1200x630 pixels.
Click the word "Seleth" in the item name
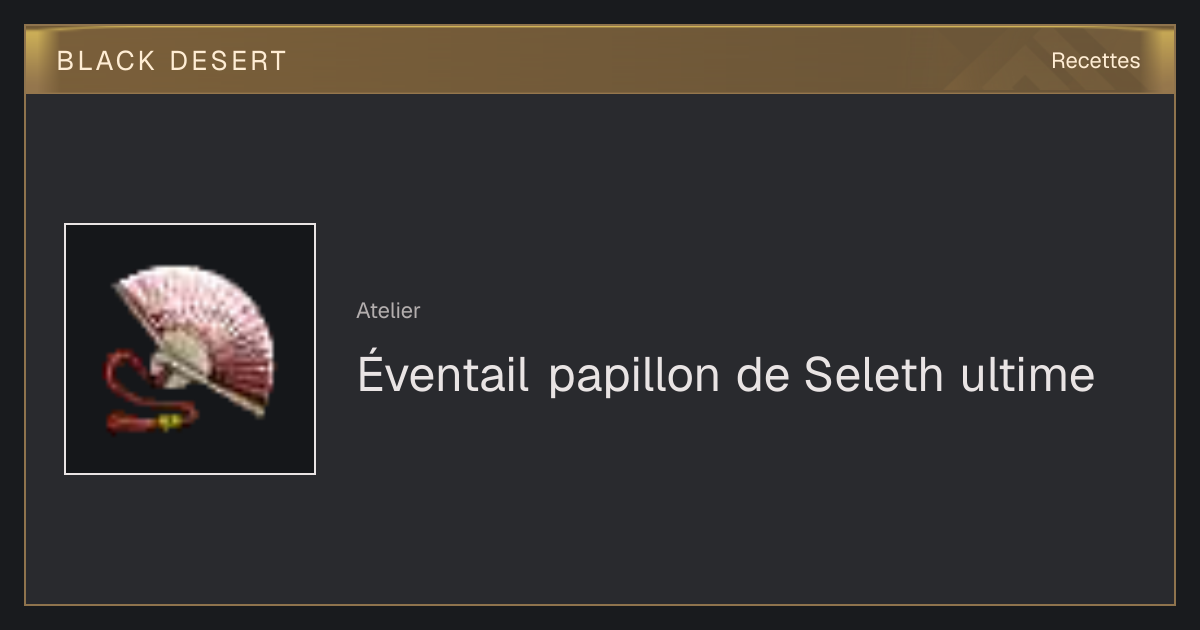873,375
